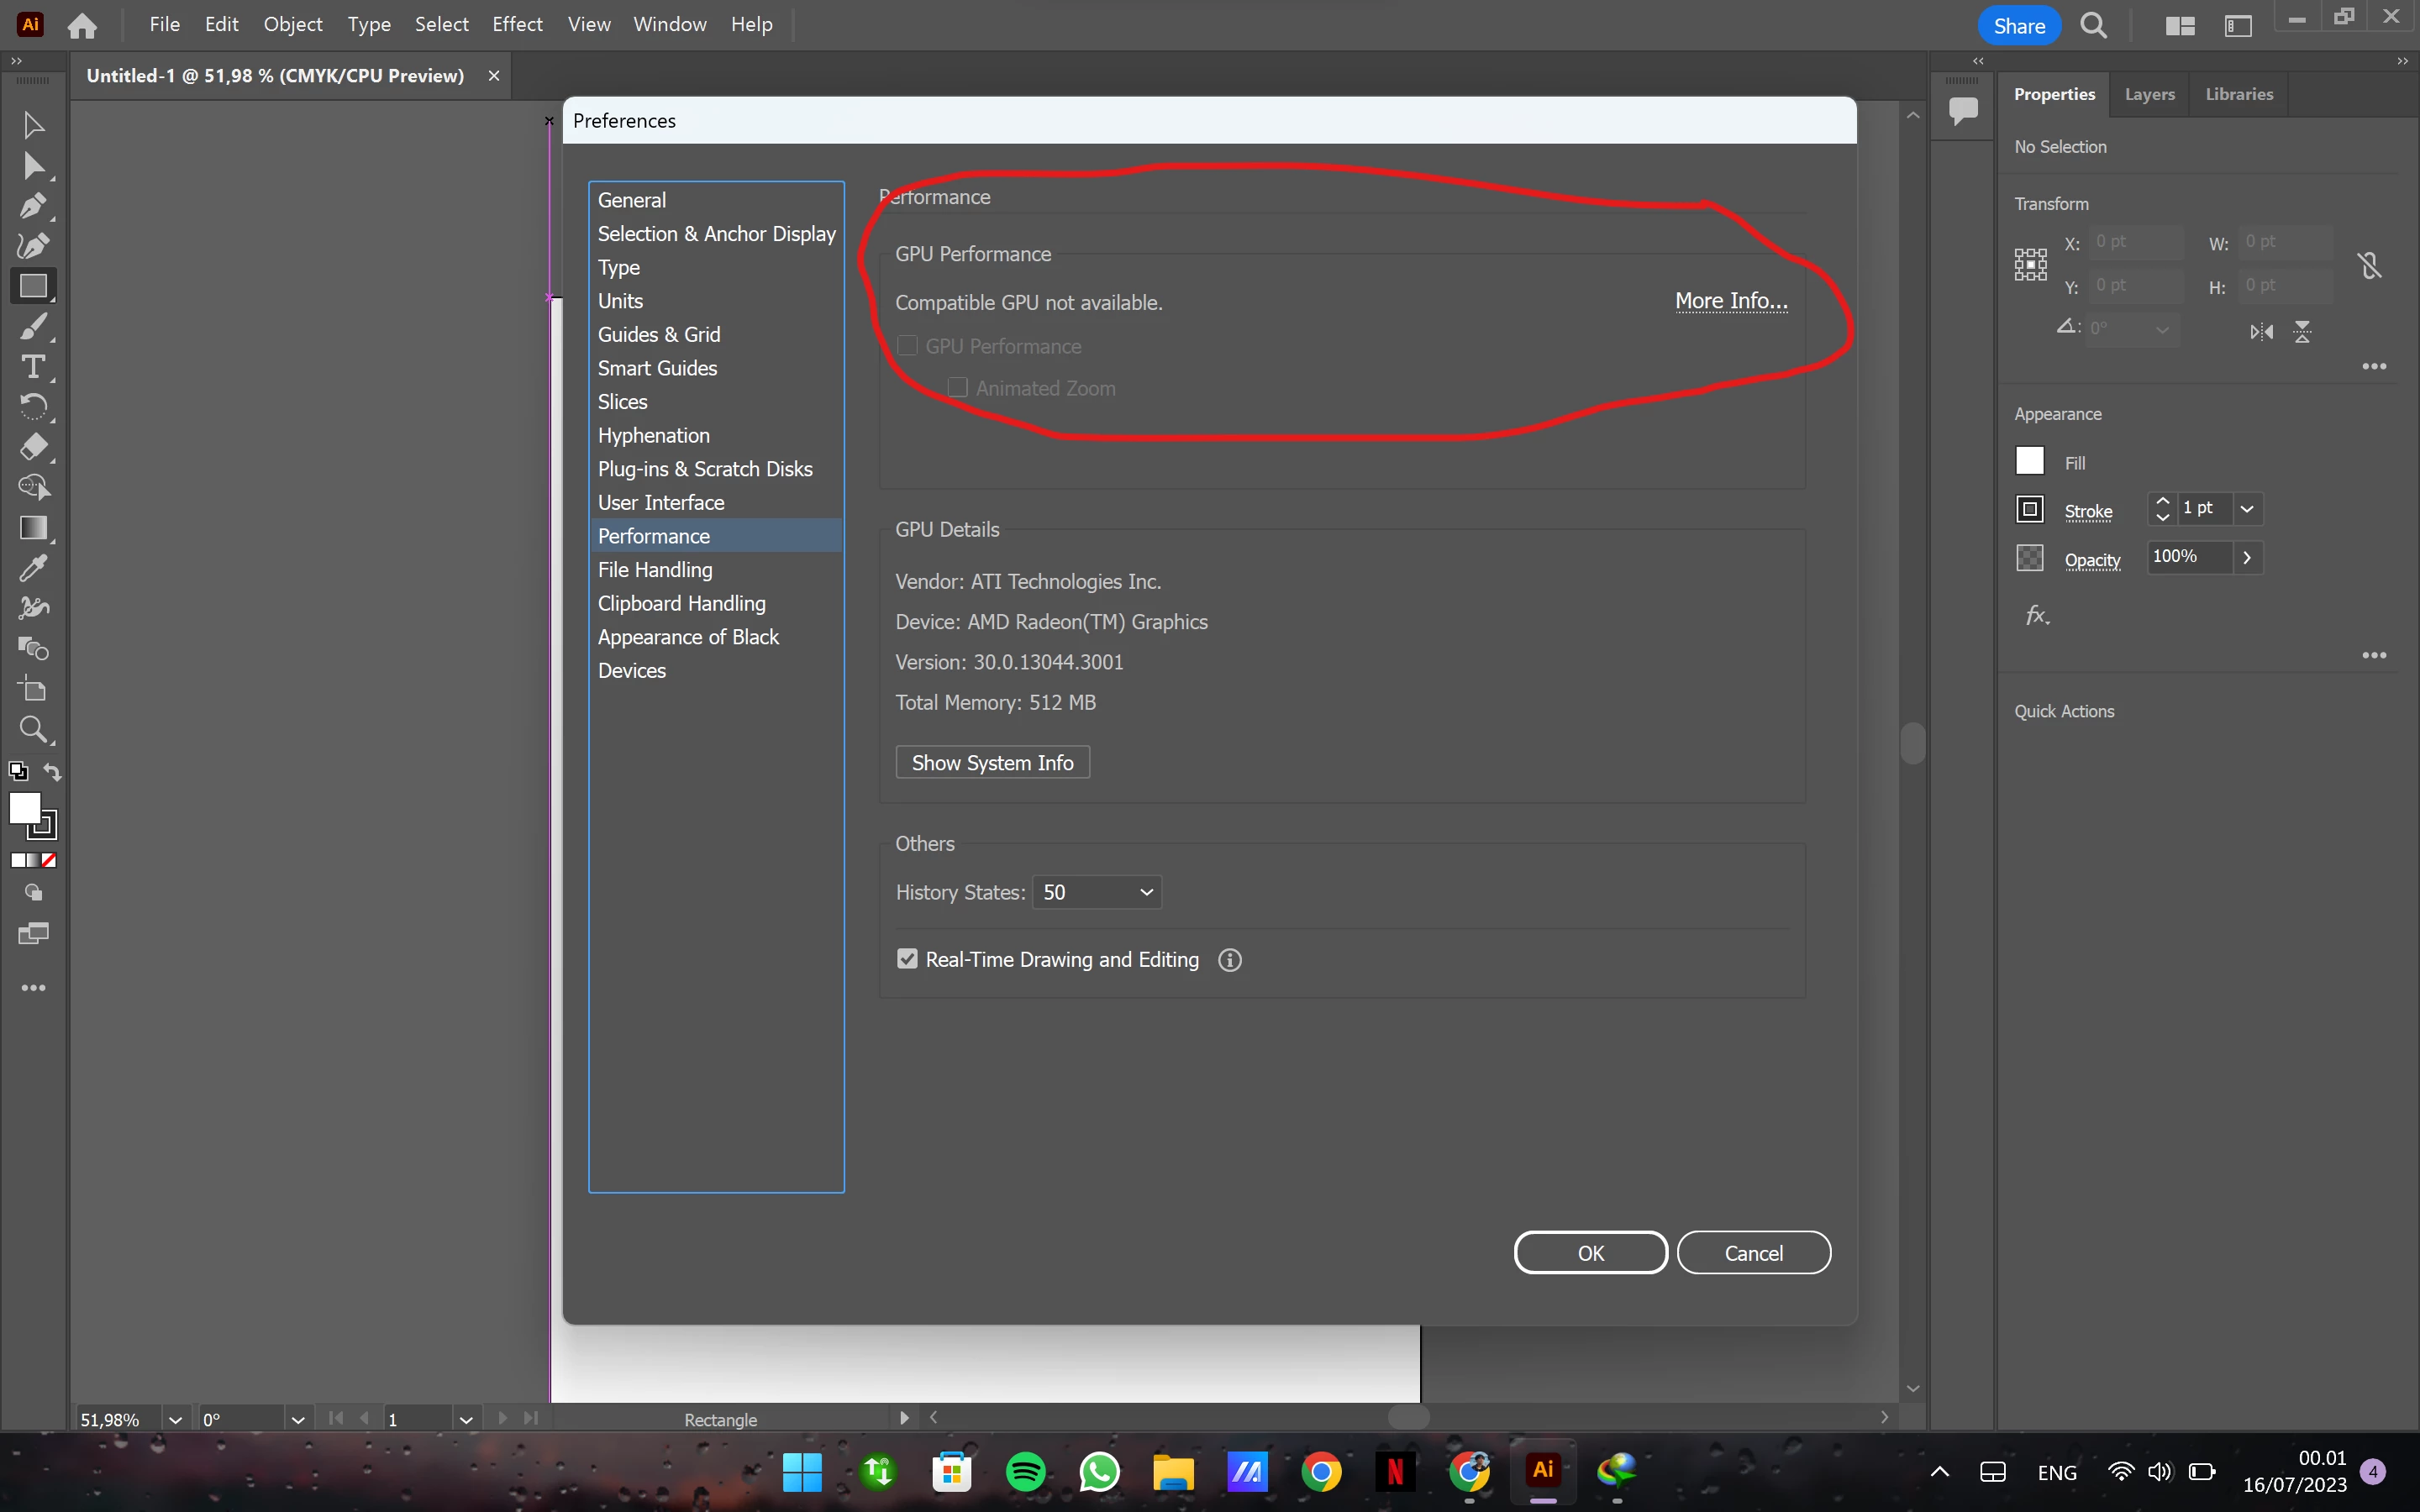Open the Effect menu
2420x1512 pixels.
point(516,24)
